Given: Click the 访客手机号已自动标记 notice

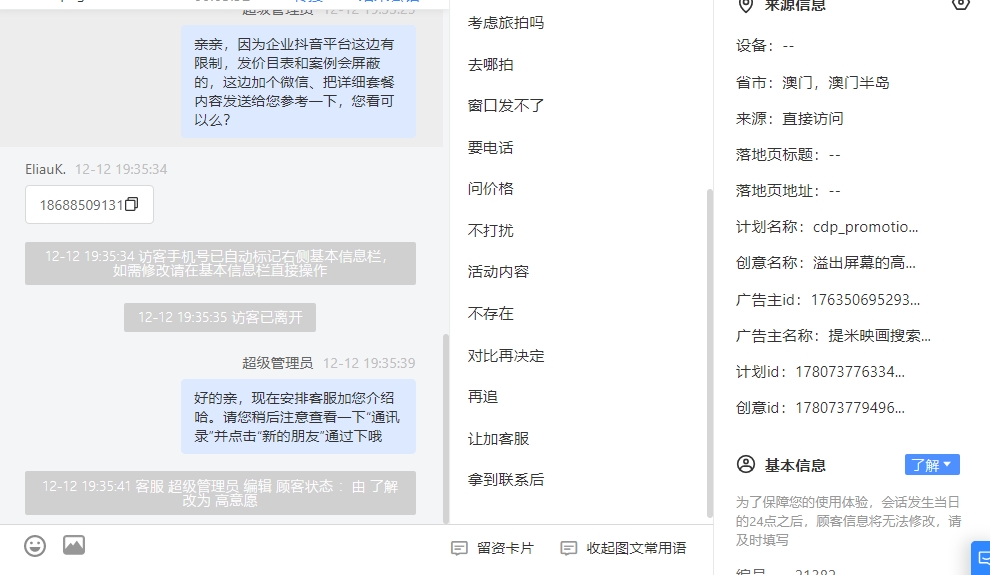Looking at the screenshot, I should click(220, 263).
